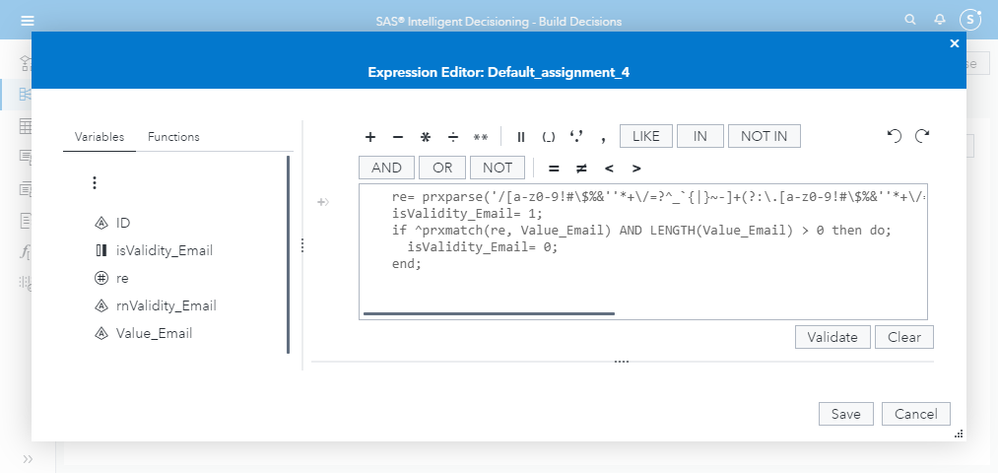Insert the NOT IN operator
Image resolution: width=998 pixels, height=473 pixels.
pos(764,137)
